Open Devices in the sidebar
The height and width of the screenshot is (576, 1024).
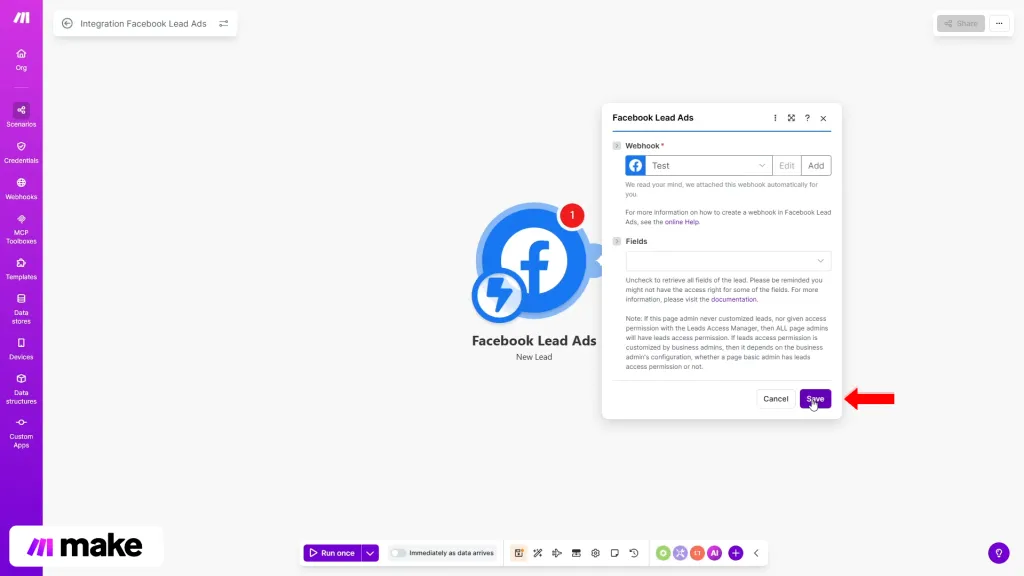click(x=21, y=349)
